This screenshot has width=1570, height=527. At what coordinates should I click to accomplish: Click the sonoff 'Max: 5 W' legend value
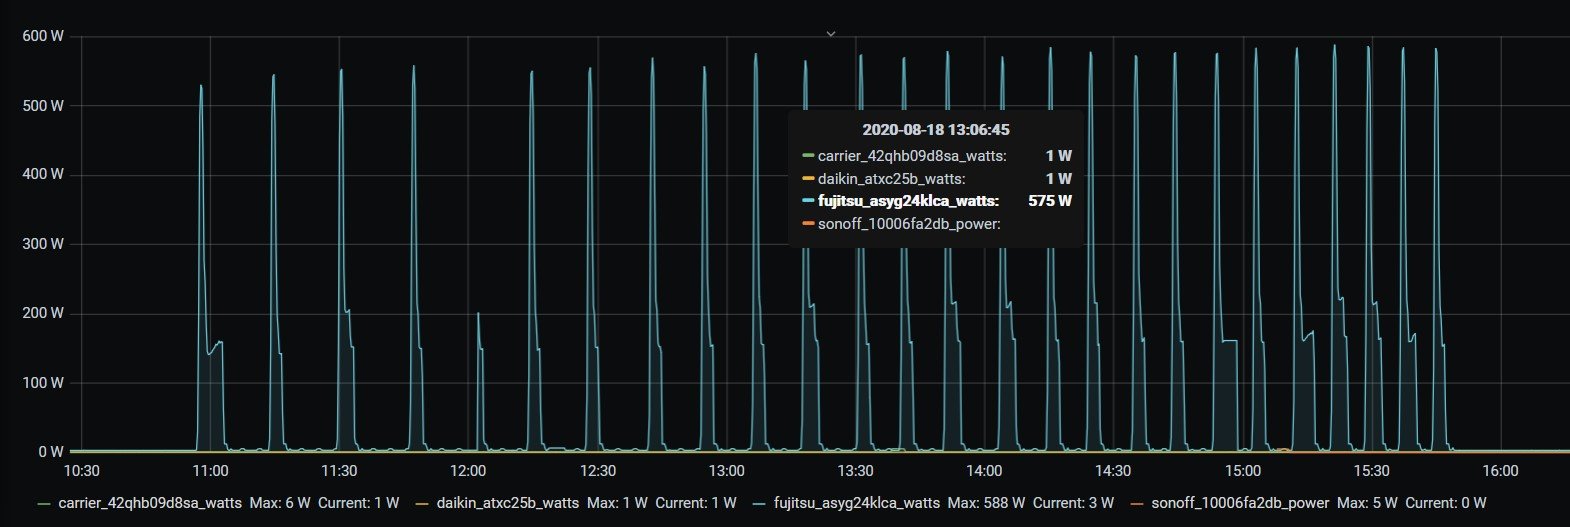(x=1367, y=503)
